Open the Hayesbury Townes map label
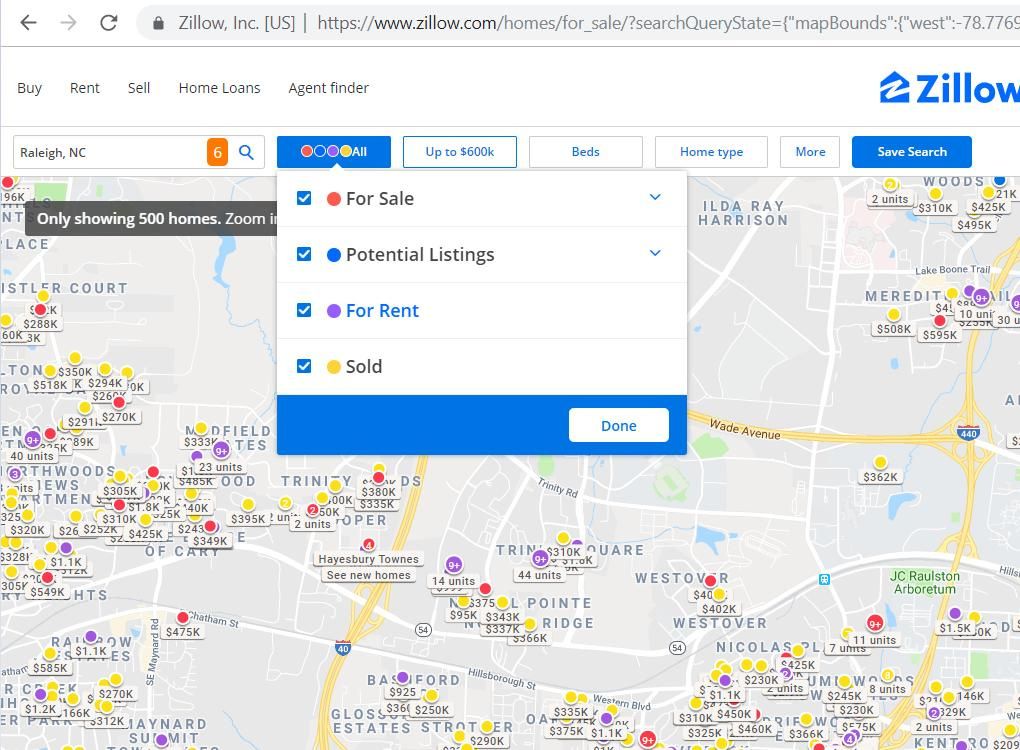Image resolution: width=1020 pixels, height=750 pixels. (369, 559)
